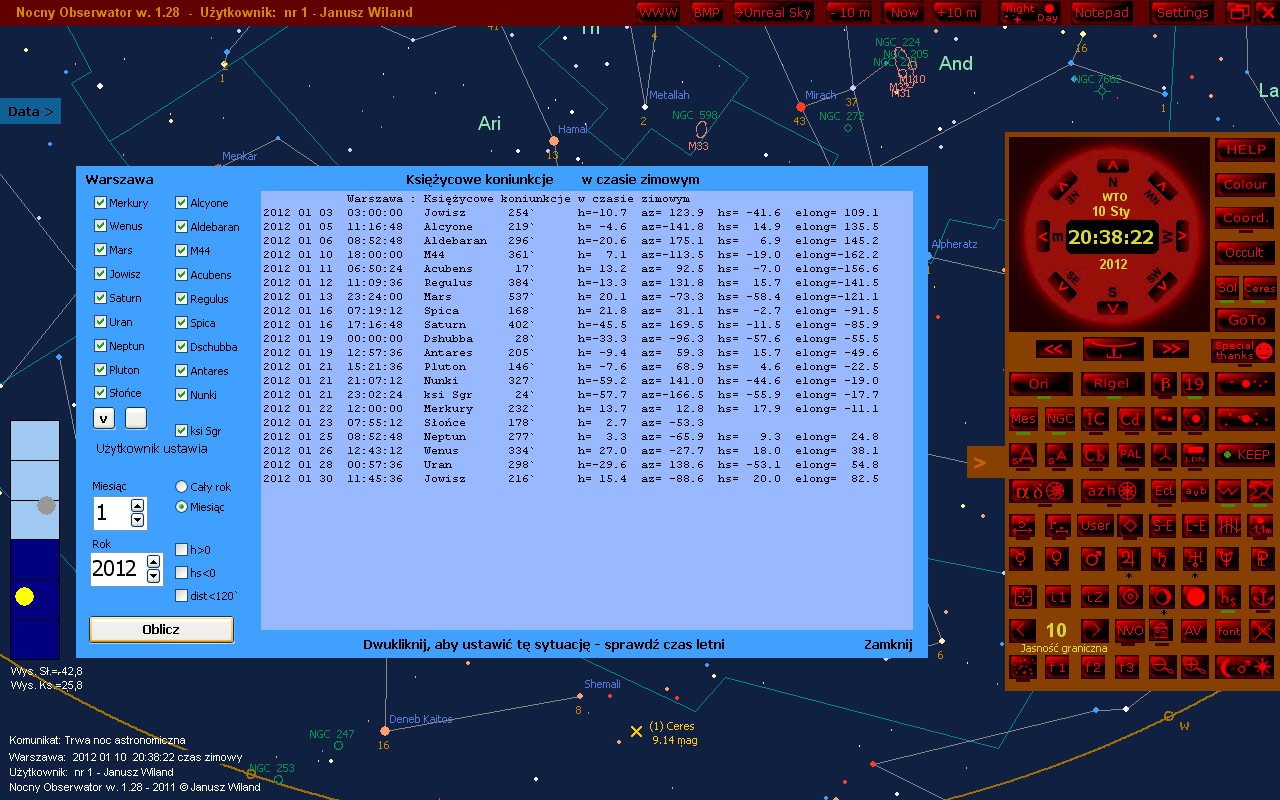Click the Occult button
Screen dimensions: 1280x800
click(x=1246, y=252)
